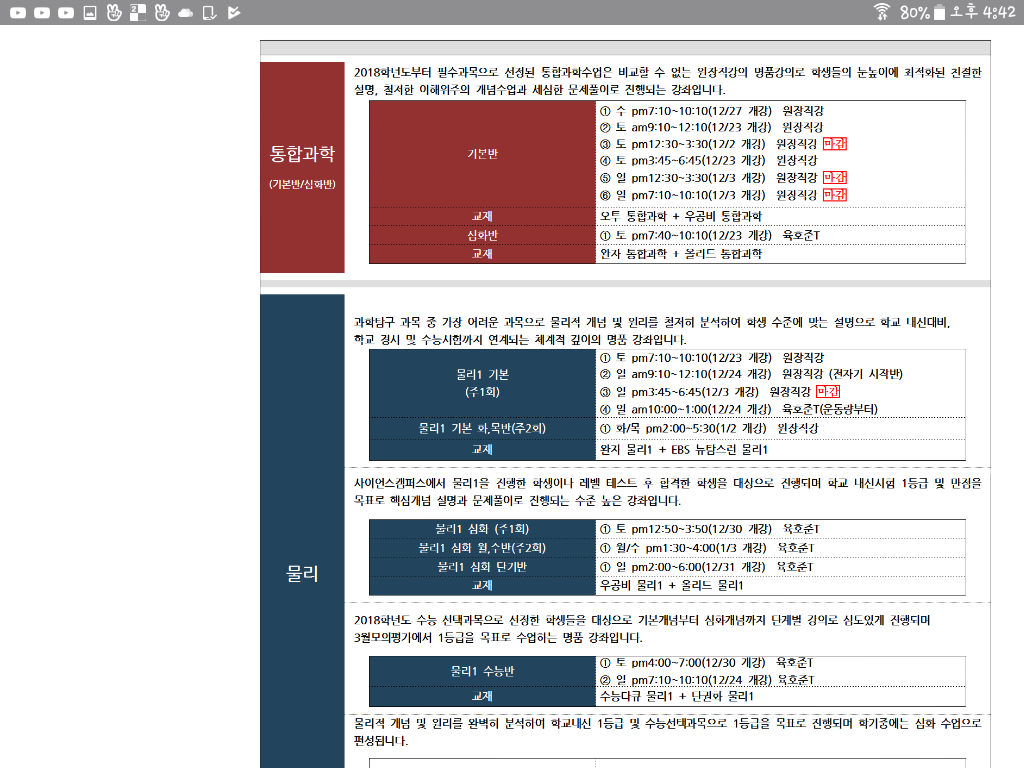Viewport: 1024px width, 768px height.
Task: Tap the red 통합과학 section header
Action: point(302,166)
